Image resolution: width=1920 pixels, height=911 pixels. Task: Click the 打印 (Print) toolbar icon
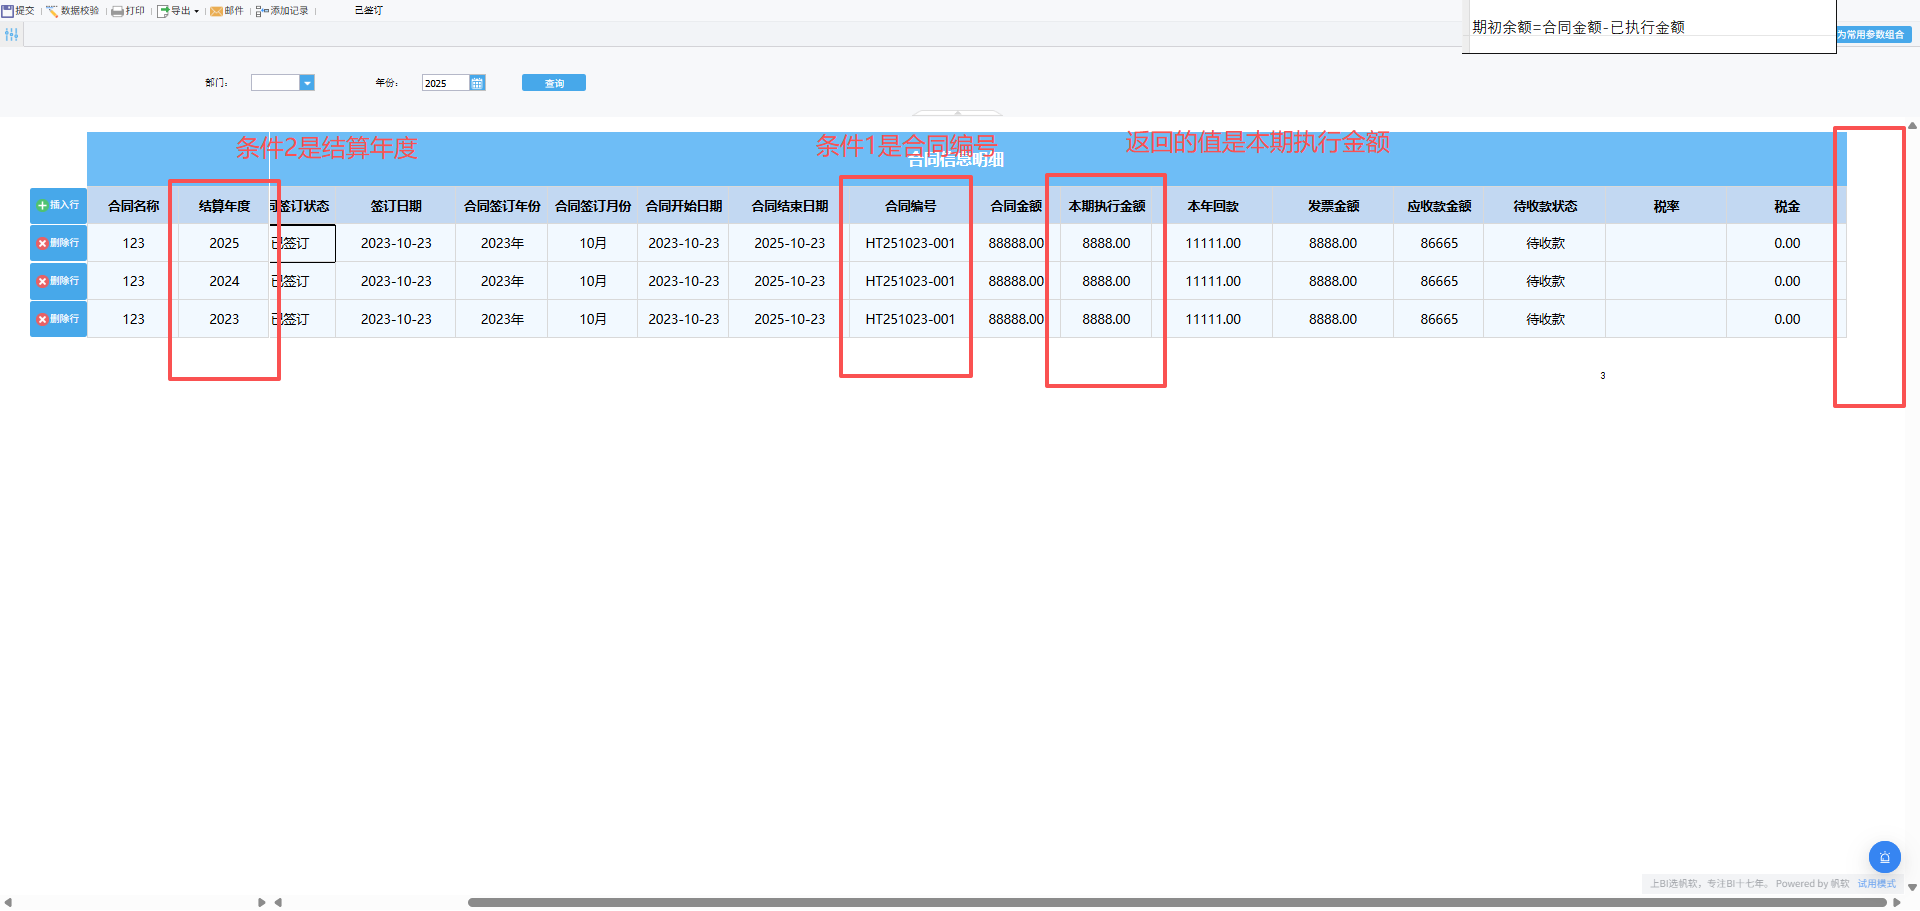[x=128, y=11]
